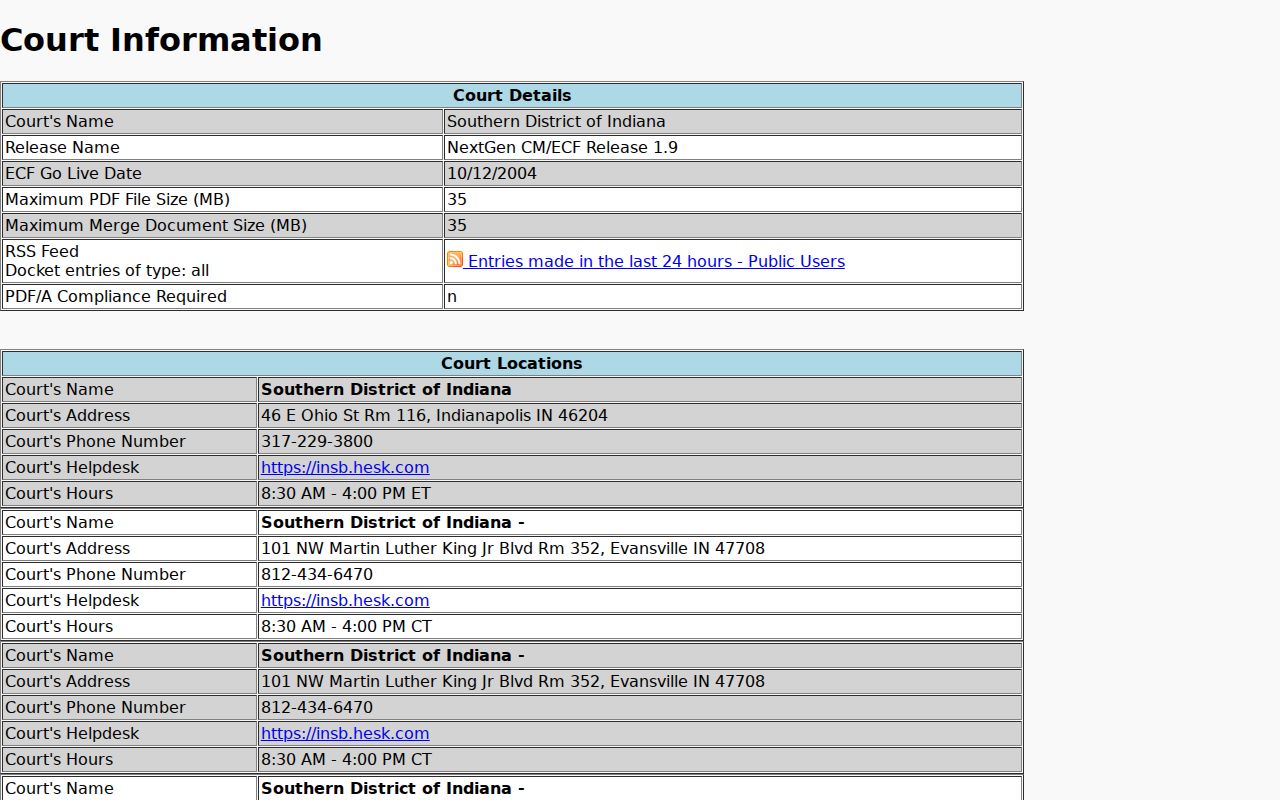The height and width of the screenshot is (800, 1280).
Task: Click the Court Details table header
Action: click(x=512, y=96)
